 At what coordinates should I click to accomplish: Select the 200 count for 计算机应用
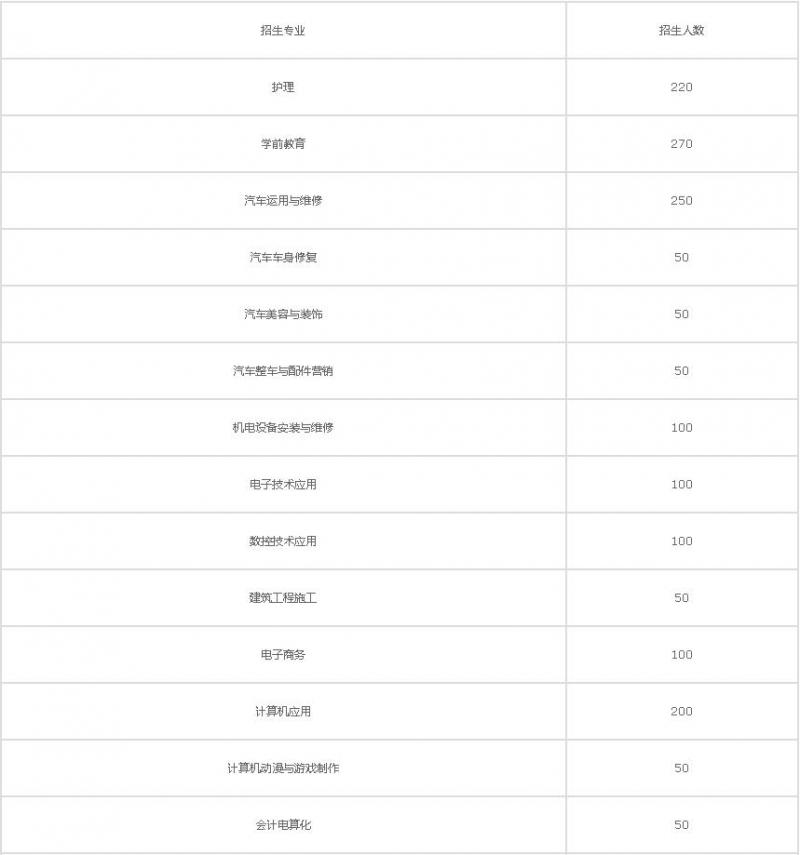(x=681, y=712)
